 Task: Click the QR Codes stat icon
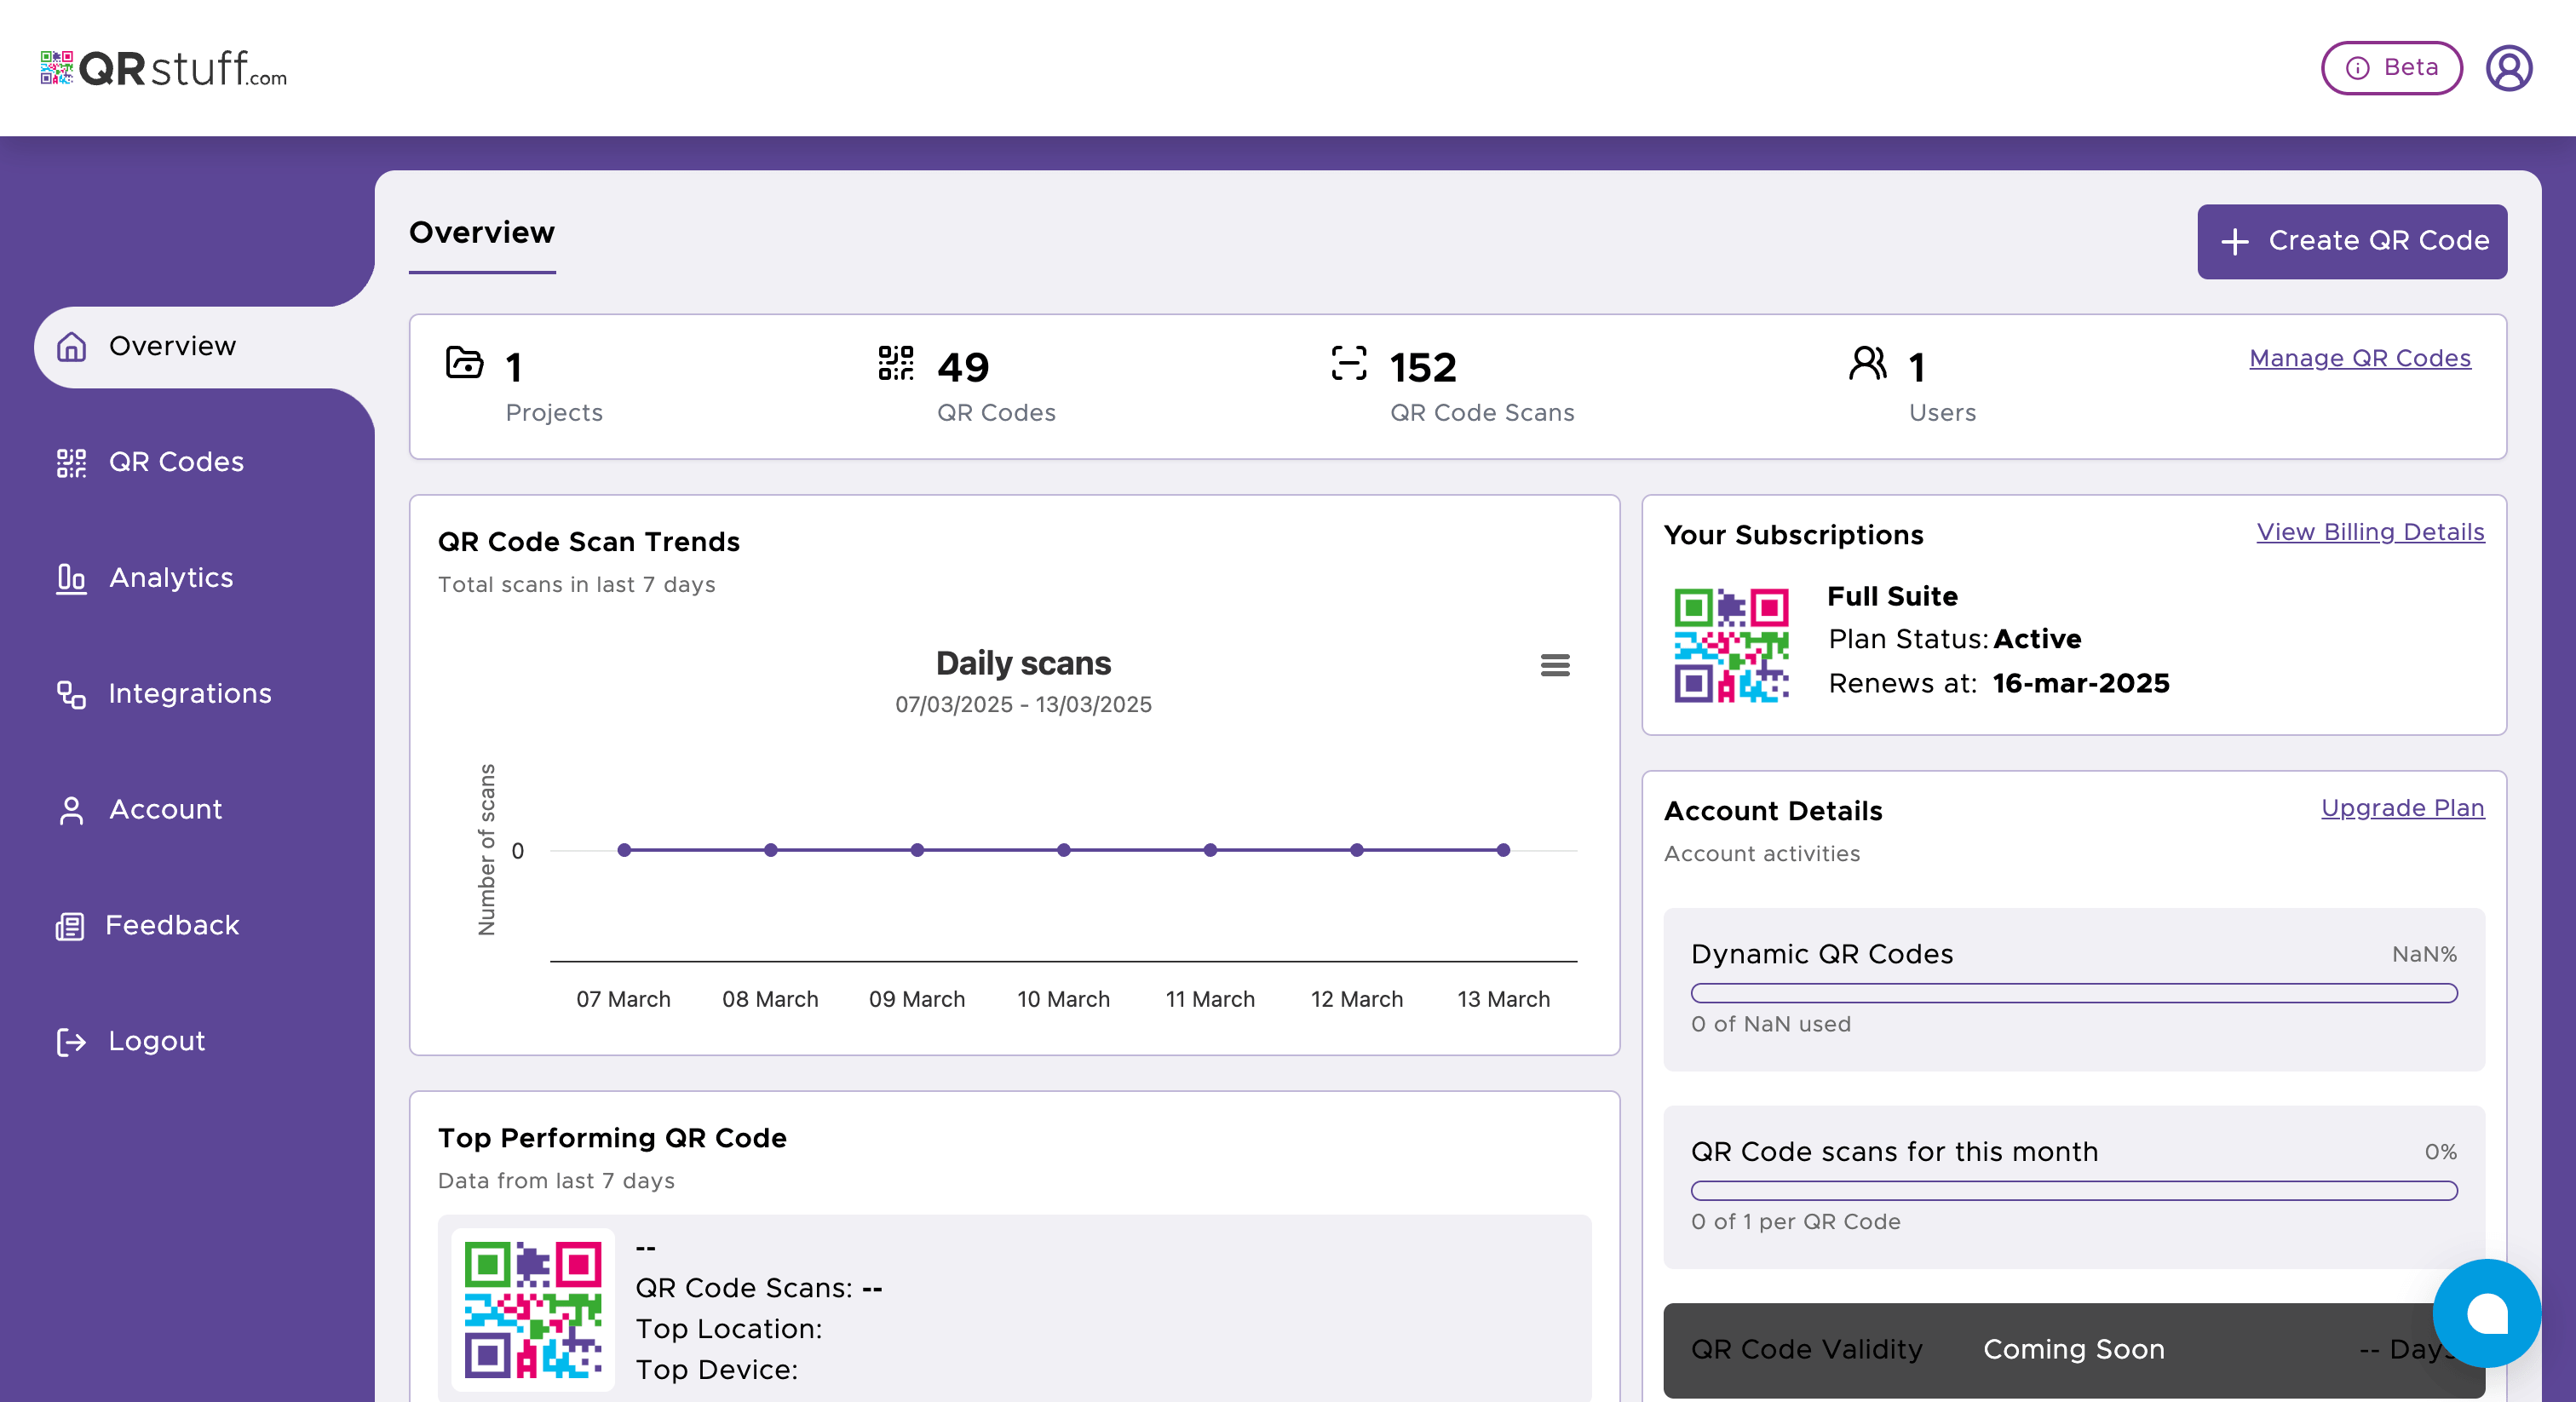click(896, 363)
